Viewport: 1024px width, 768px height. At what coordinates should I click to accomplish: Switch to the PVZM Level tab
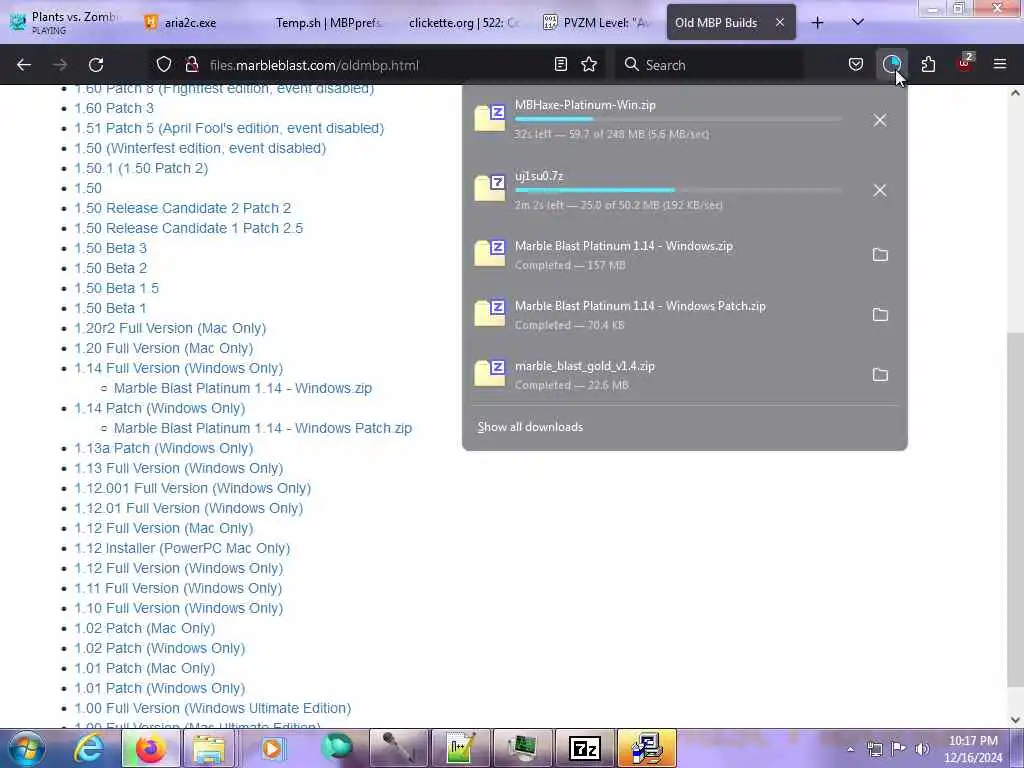598,22
